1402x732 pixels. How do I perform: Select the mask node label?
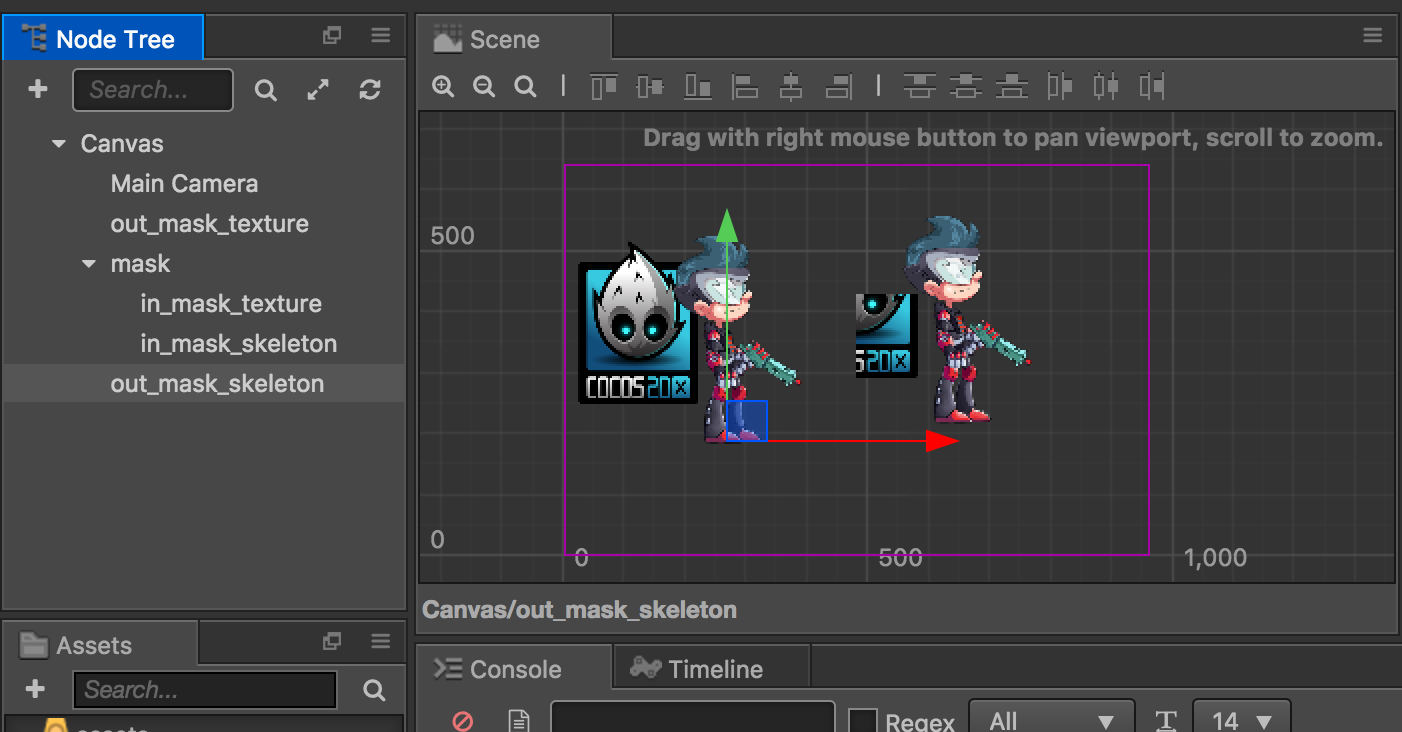141,264
